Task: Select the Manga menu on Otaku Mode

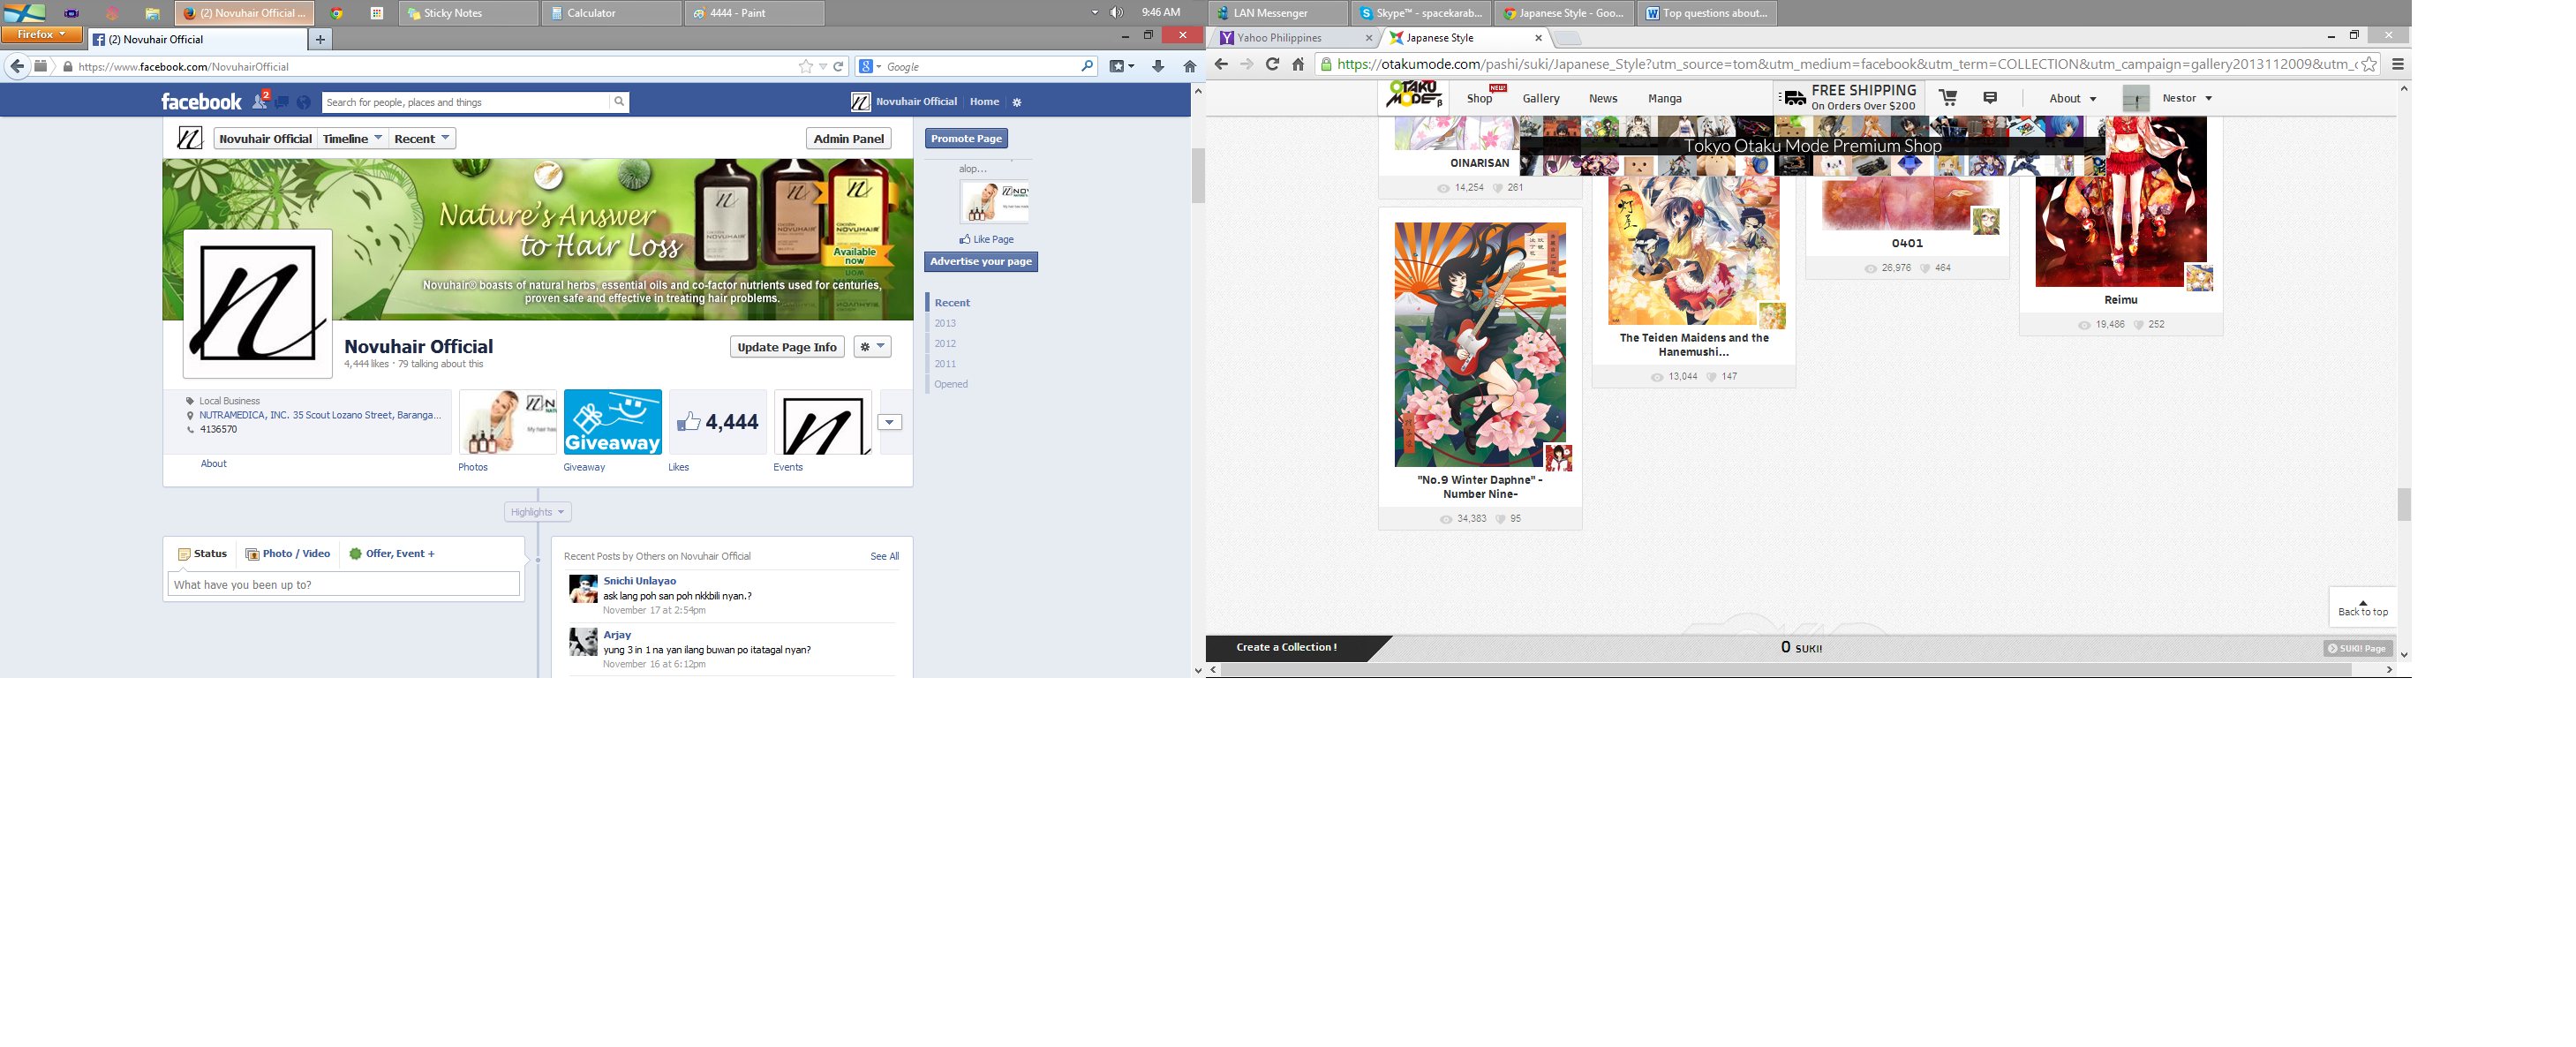Action: pos(1665,98)
